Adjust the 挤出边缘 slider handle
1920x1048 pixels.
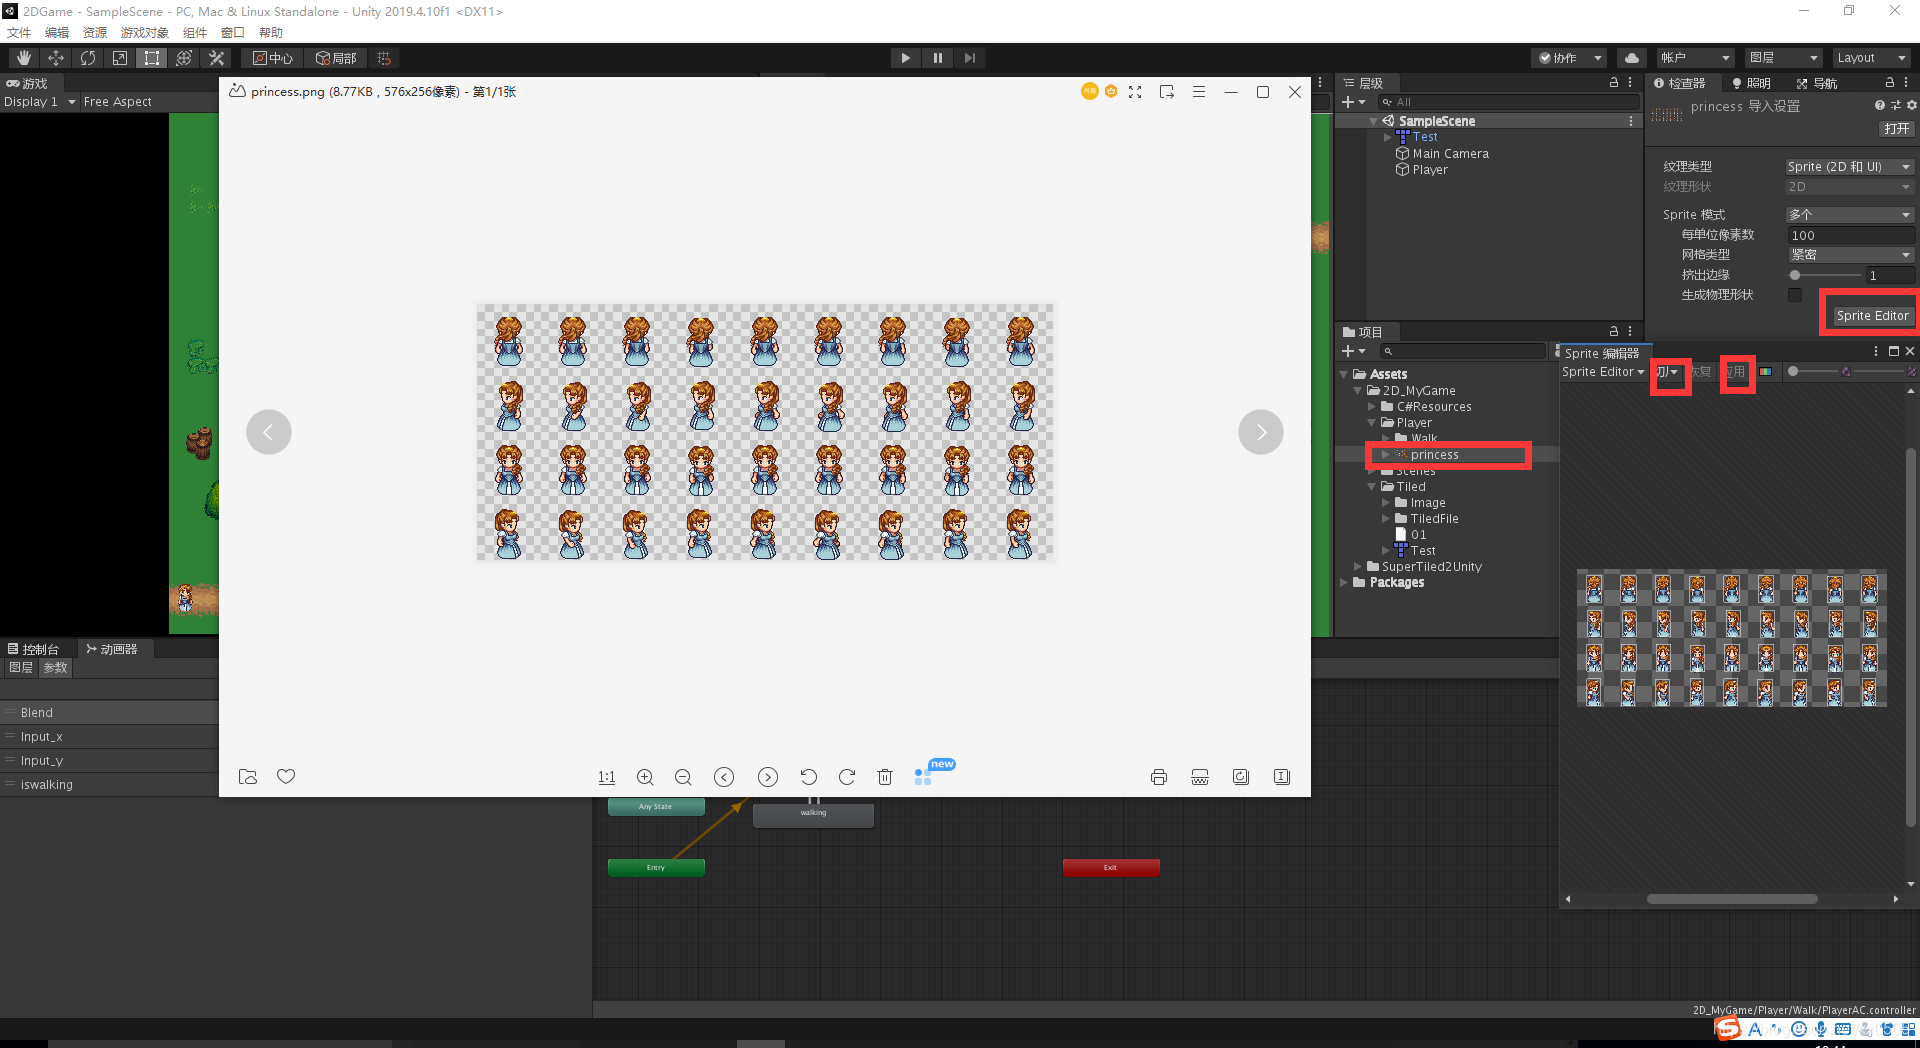point(1795,275)
